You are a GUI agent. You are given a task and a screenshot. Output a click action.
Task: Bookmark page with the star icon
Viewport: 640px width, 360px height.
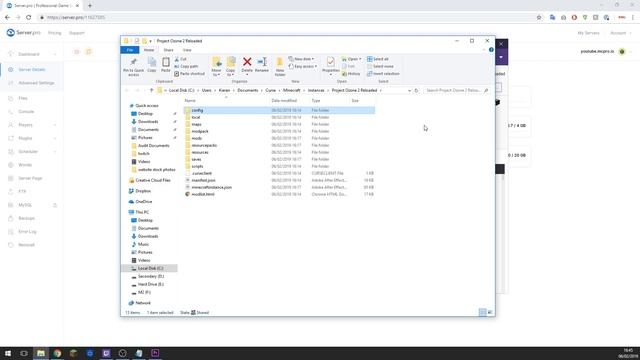pyautogui.click(x=539, y=18)
